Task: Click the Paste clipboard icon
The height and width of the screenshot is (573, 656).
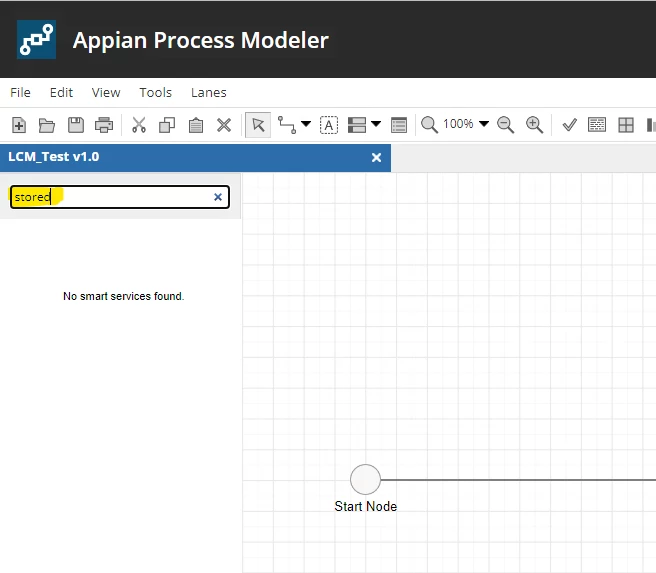Action: (x=195, y=125)
